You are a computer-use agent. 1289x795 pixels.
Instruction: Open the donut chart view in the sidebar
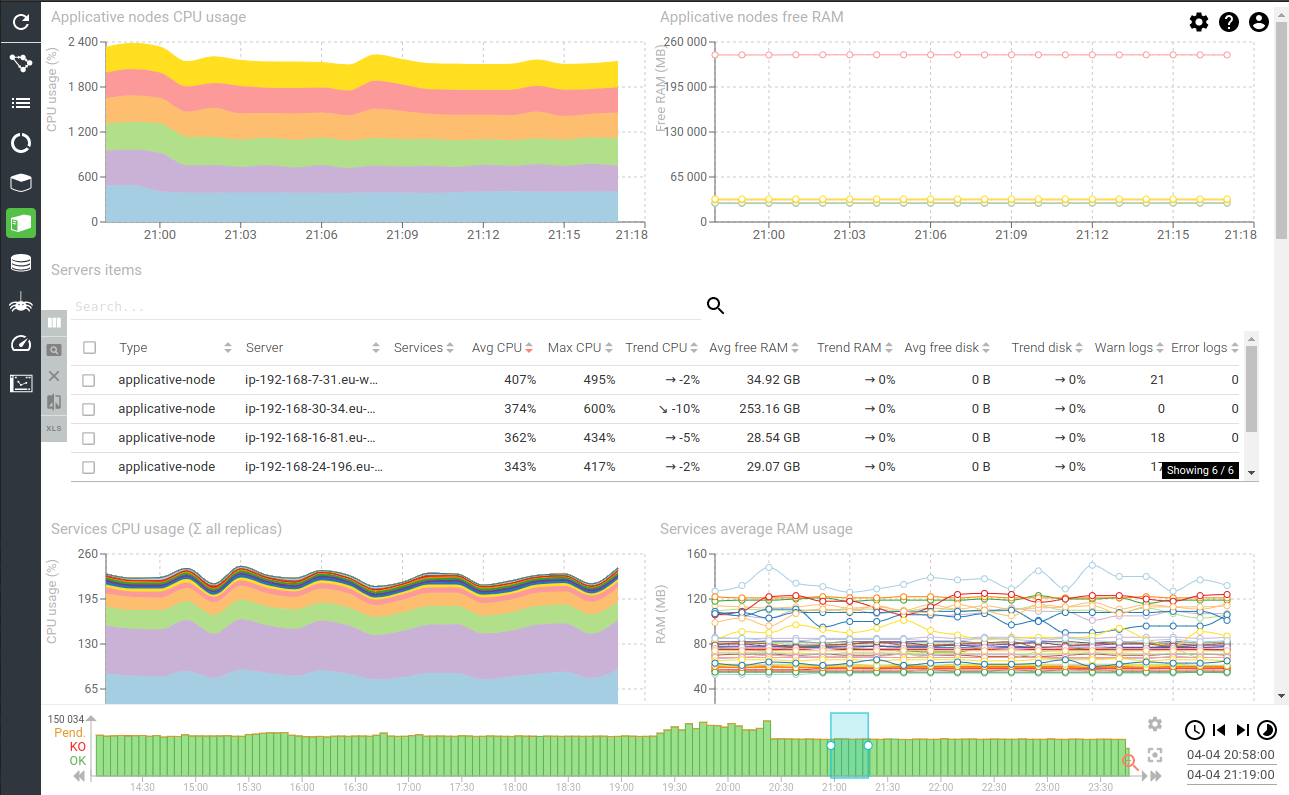(x=20, y=143)
